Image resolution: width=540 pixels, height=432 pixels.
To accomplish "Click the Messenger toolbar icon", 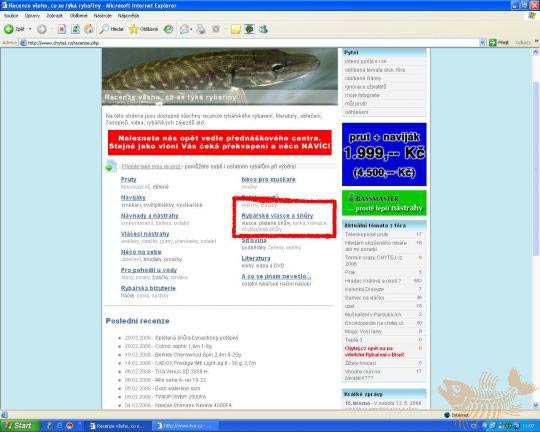I will point(263,29).
